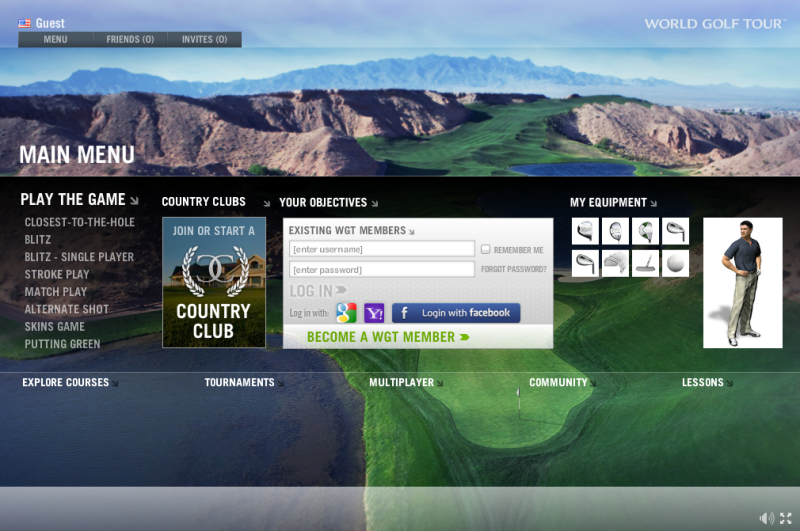
Task: Enter fullscreen with the expand arrows icon
Action: click(786, 518)
